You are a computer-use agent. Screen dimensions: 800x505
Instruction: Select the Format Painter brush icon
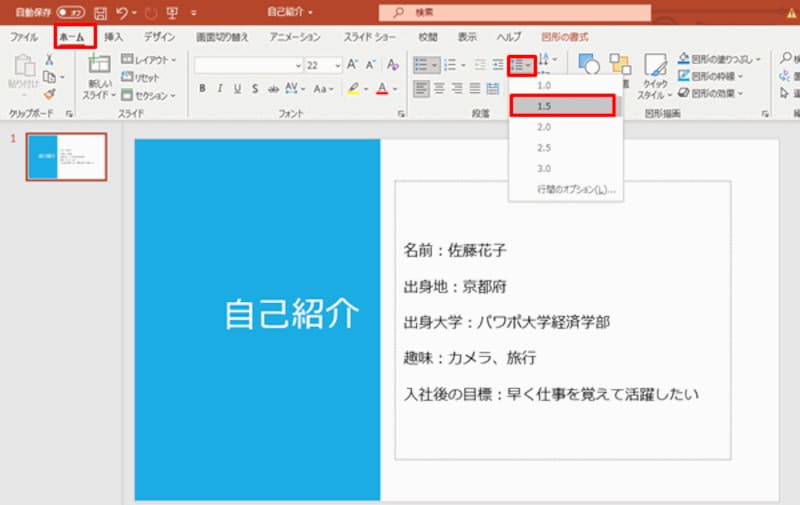(49, 94)
